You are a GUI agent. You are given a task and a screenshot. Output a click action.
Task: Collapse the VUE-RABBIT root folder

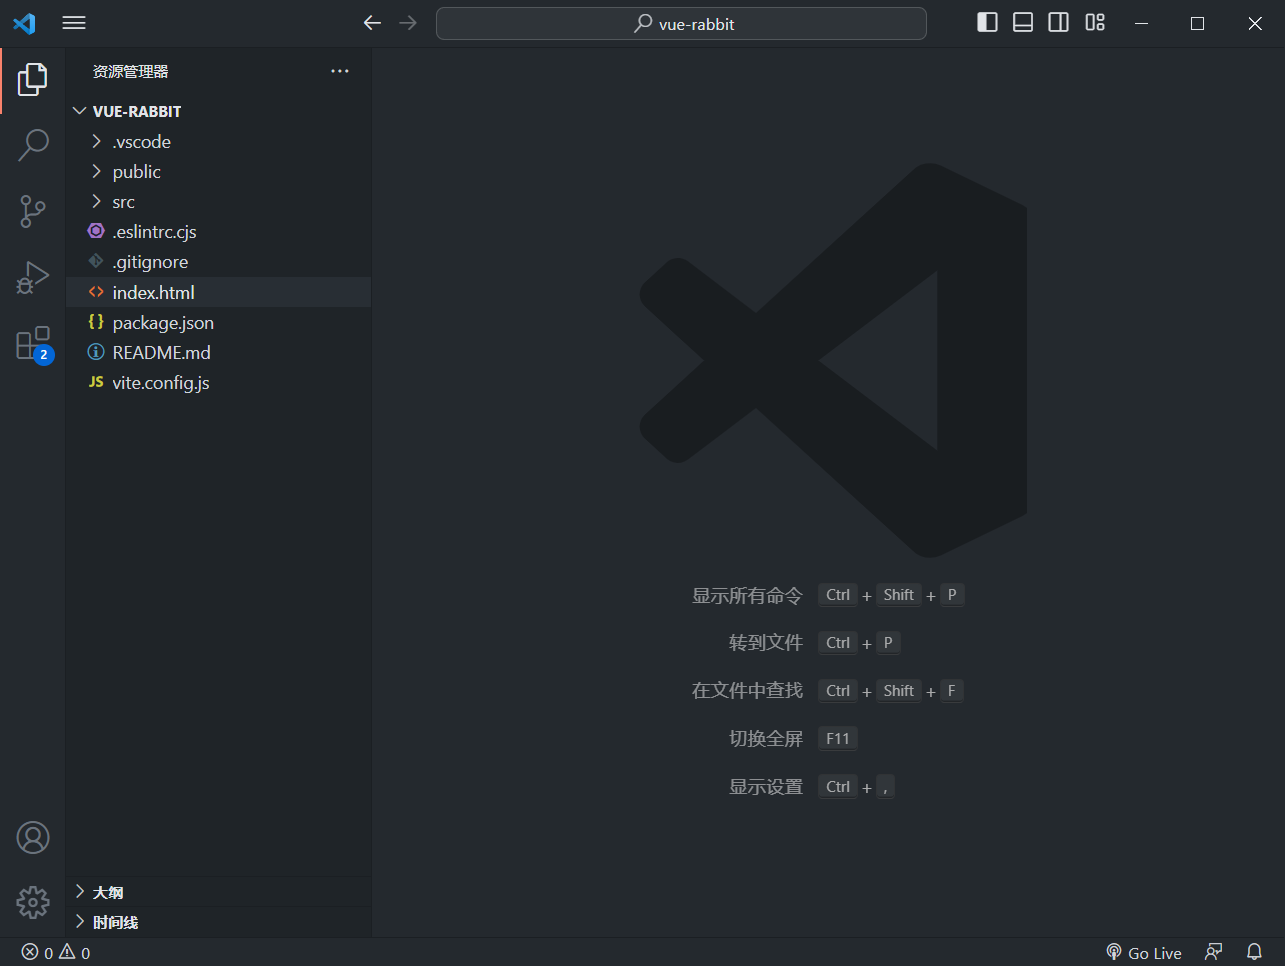tap(218, 111)
